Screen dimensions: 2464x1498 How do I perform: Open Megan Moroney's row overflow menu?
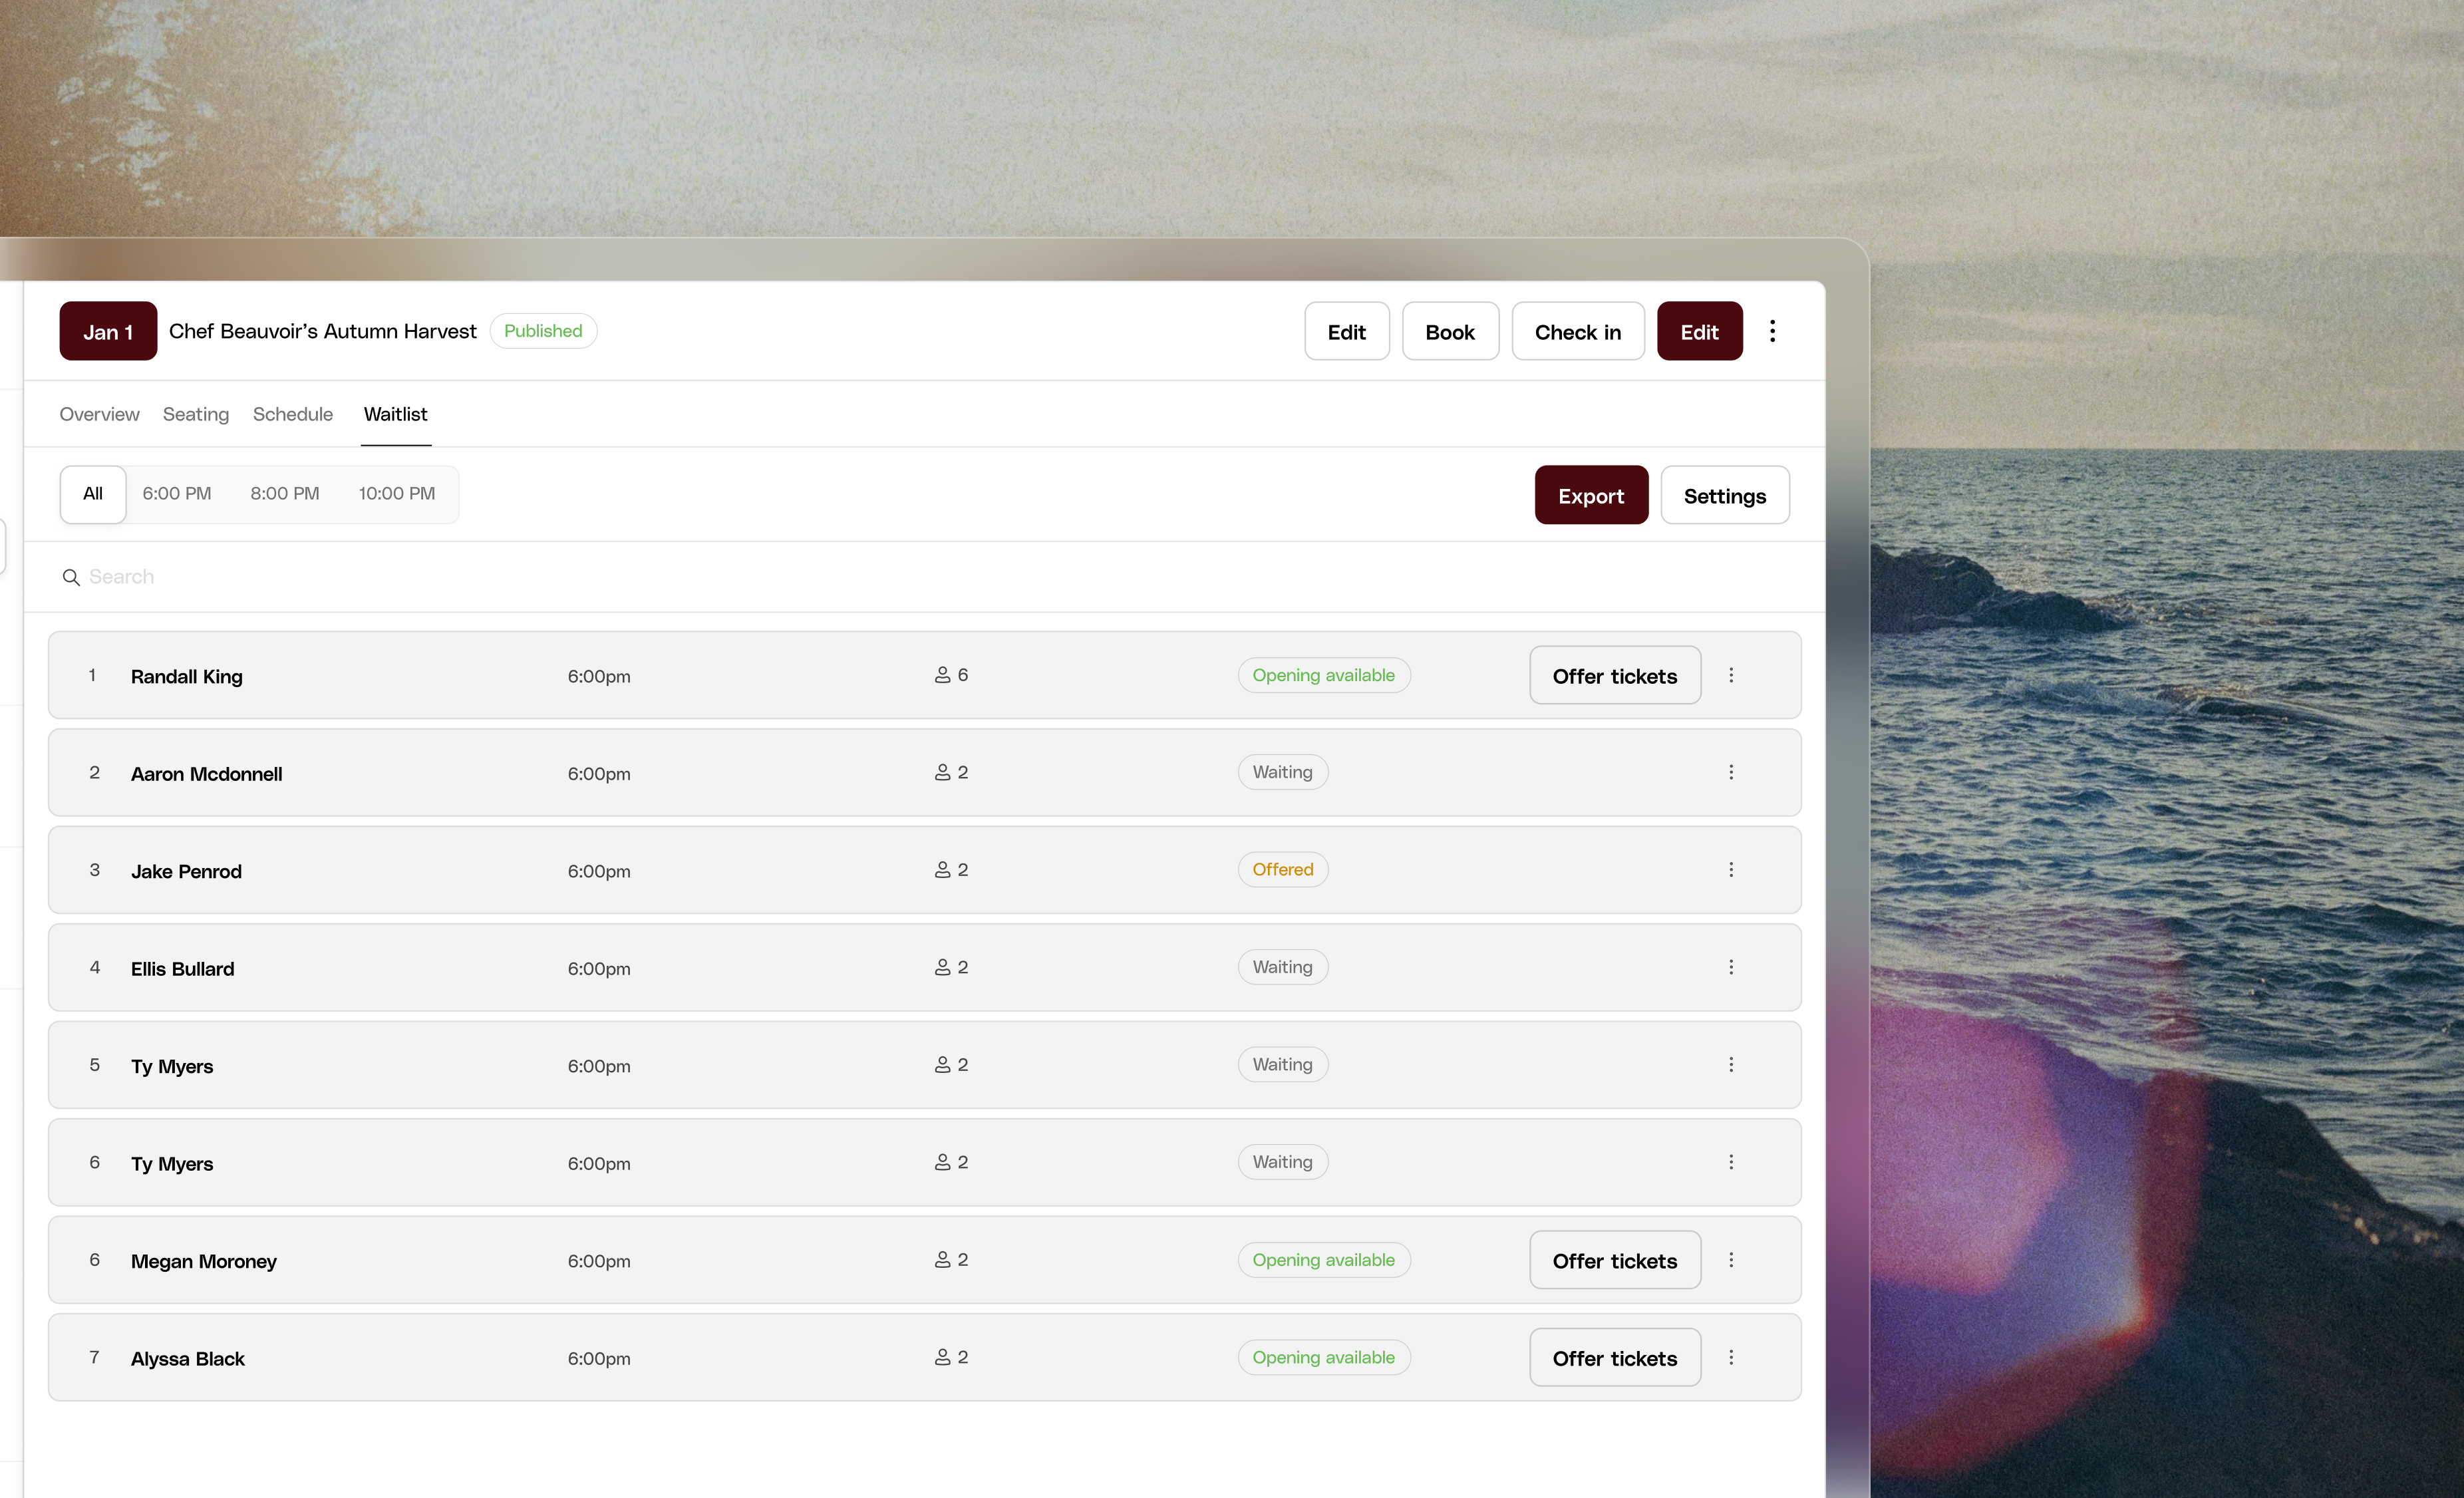(1731, 1259)
